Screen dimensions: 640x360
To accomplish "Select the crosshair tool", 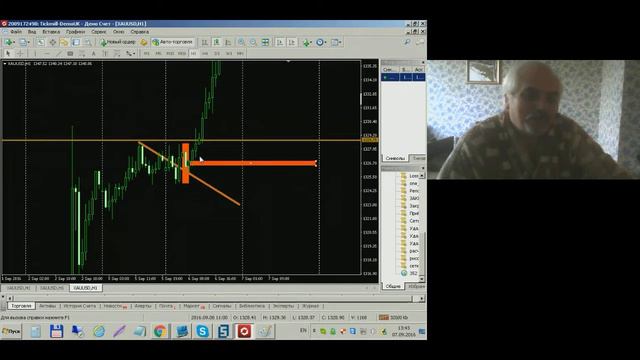I will click(20, 53).
